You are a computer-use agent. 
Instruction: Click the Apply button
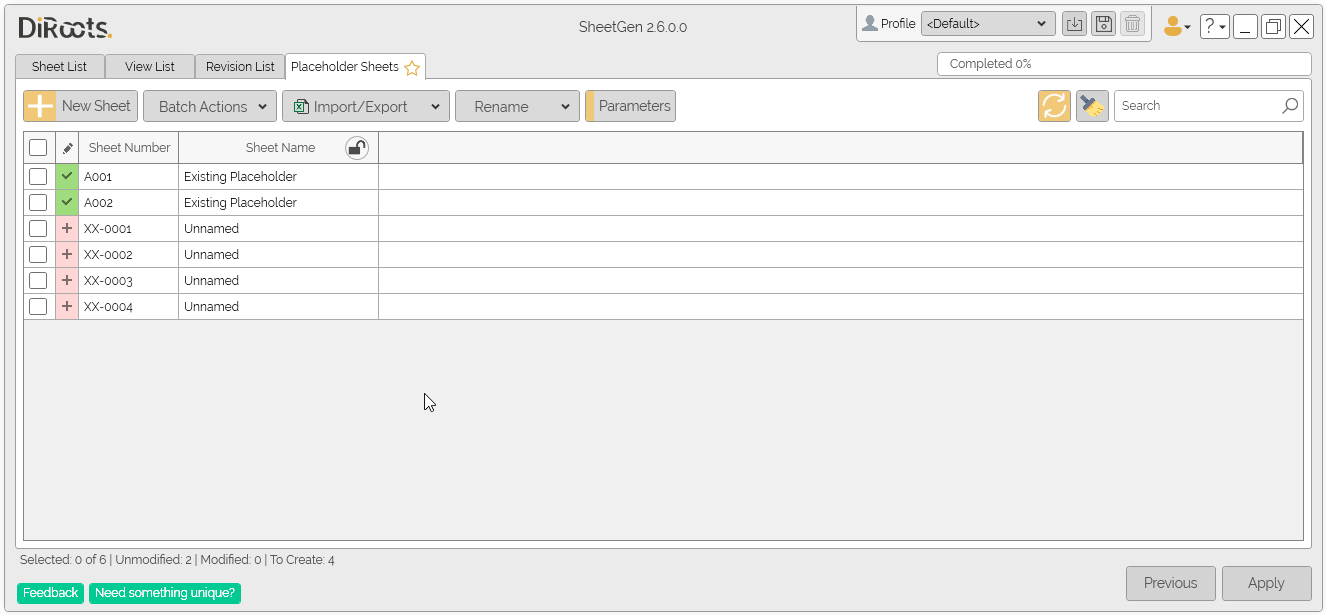pos(1266,583)
